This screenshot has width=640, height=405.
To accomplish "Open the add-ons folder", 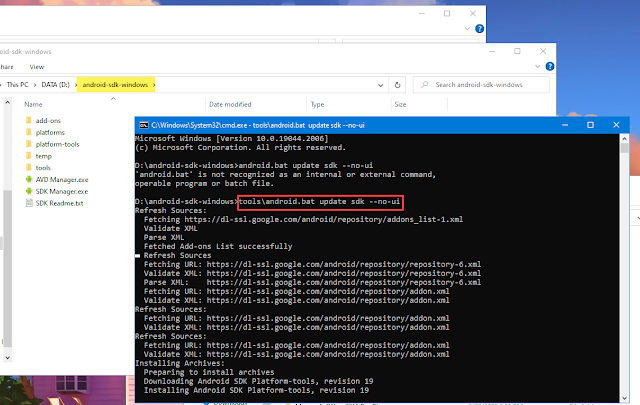I will click(x=48, y=120).
